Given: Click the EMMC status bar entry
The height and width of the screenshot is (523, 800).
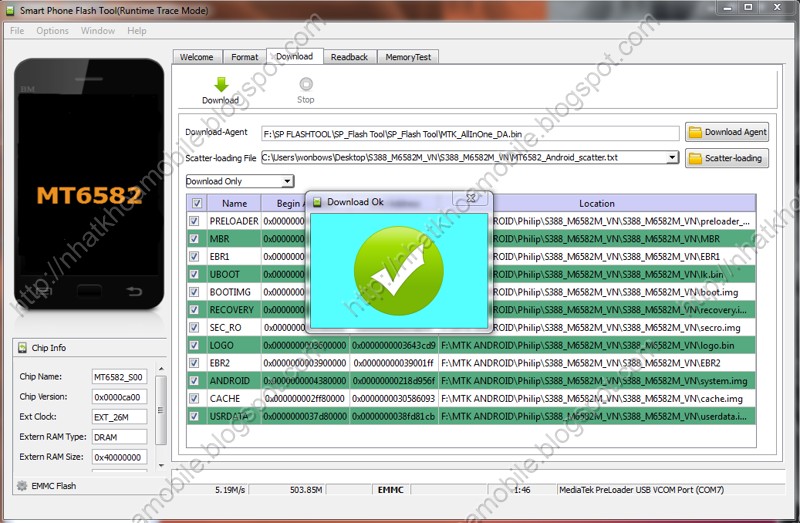Looking at the screenshot, I should point(391,490).
